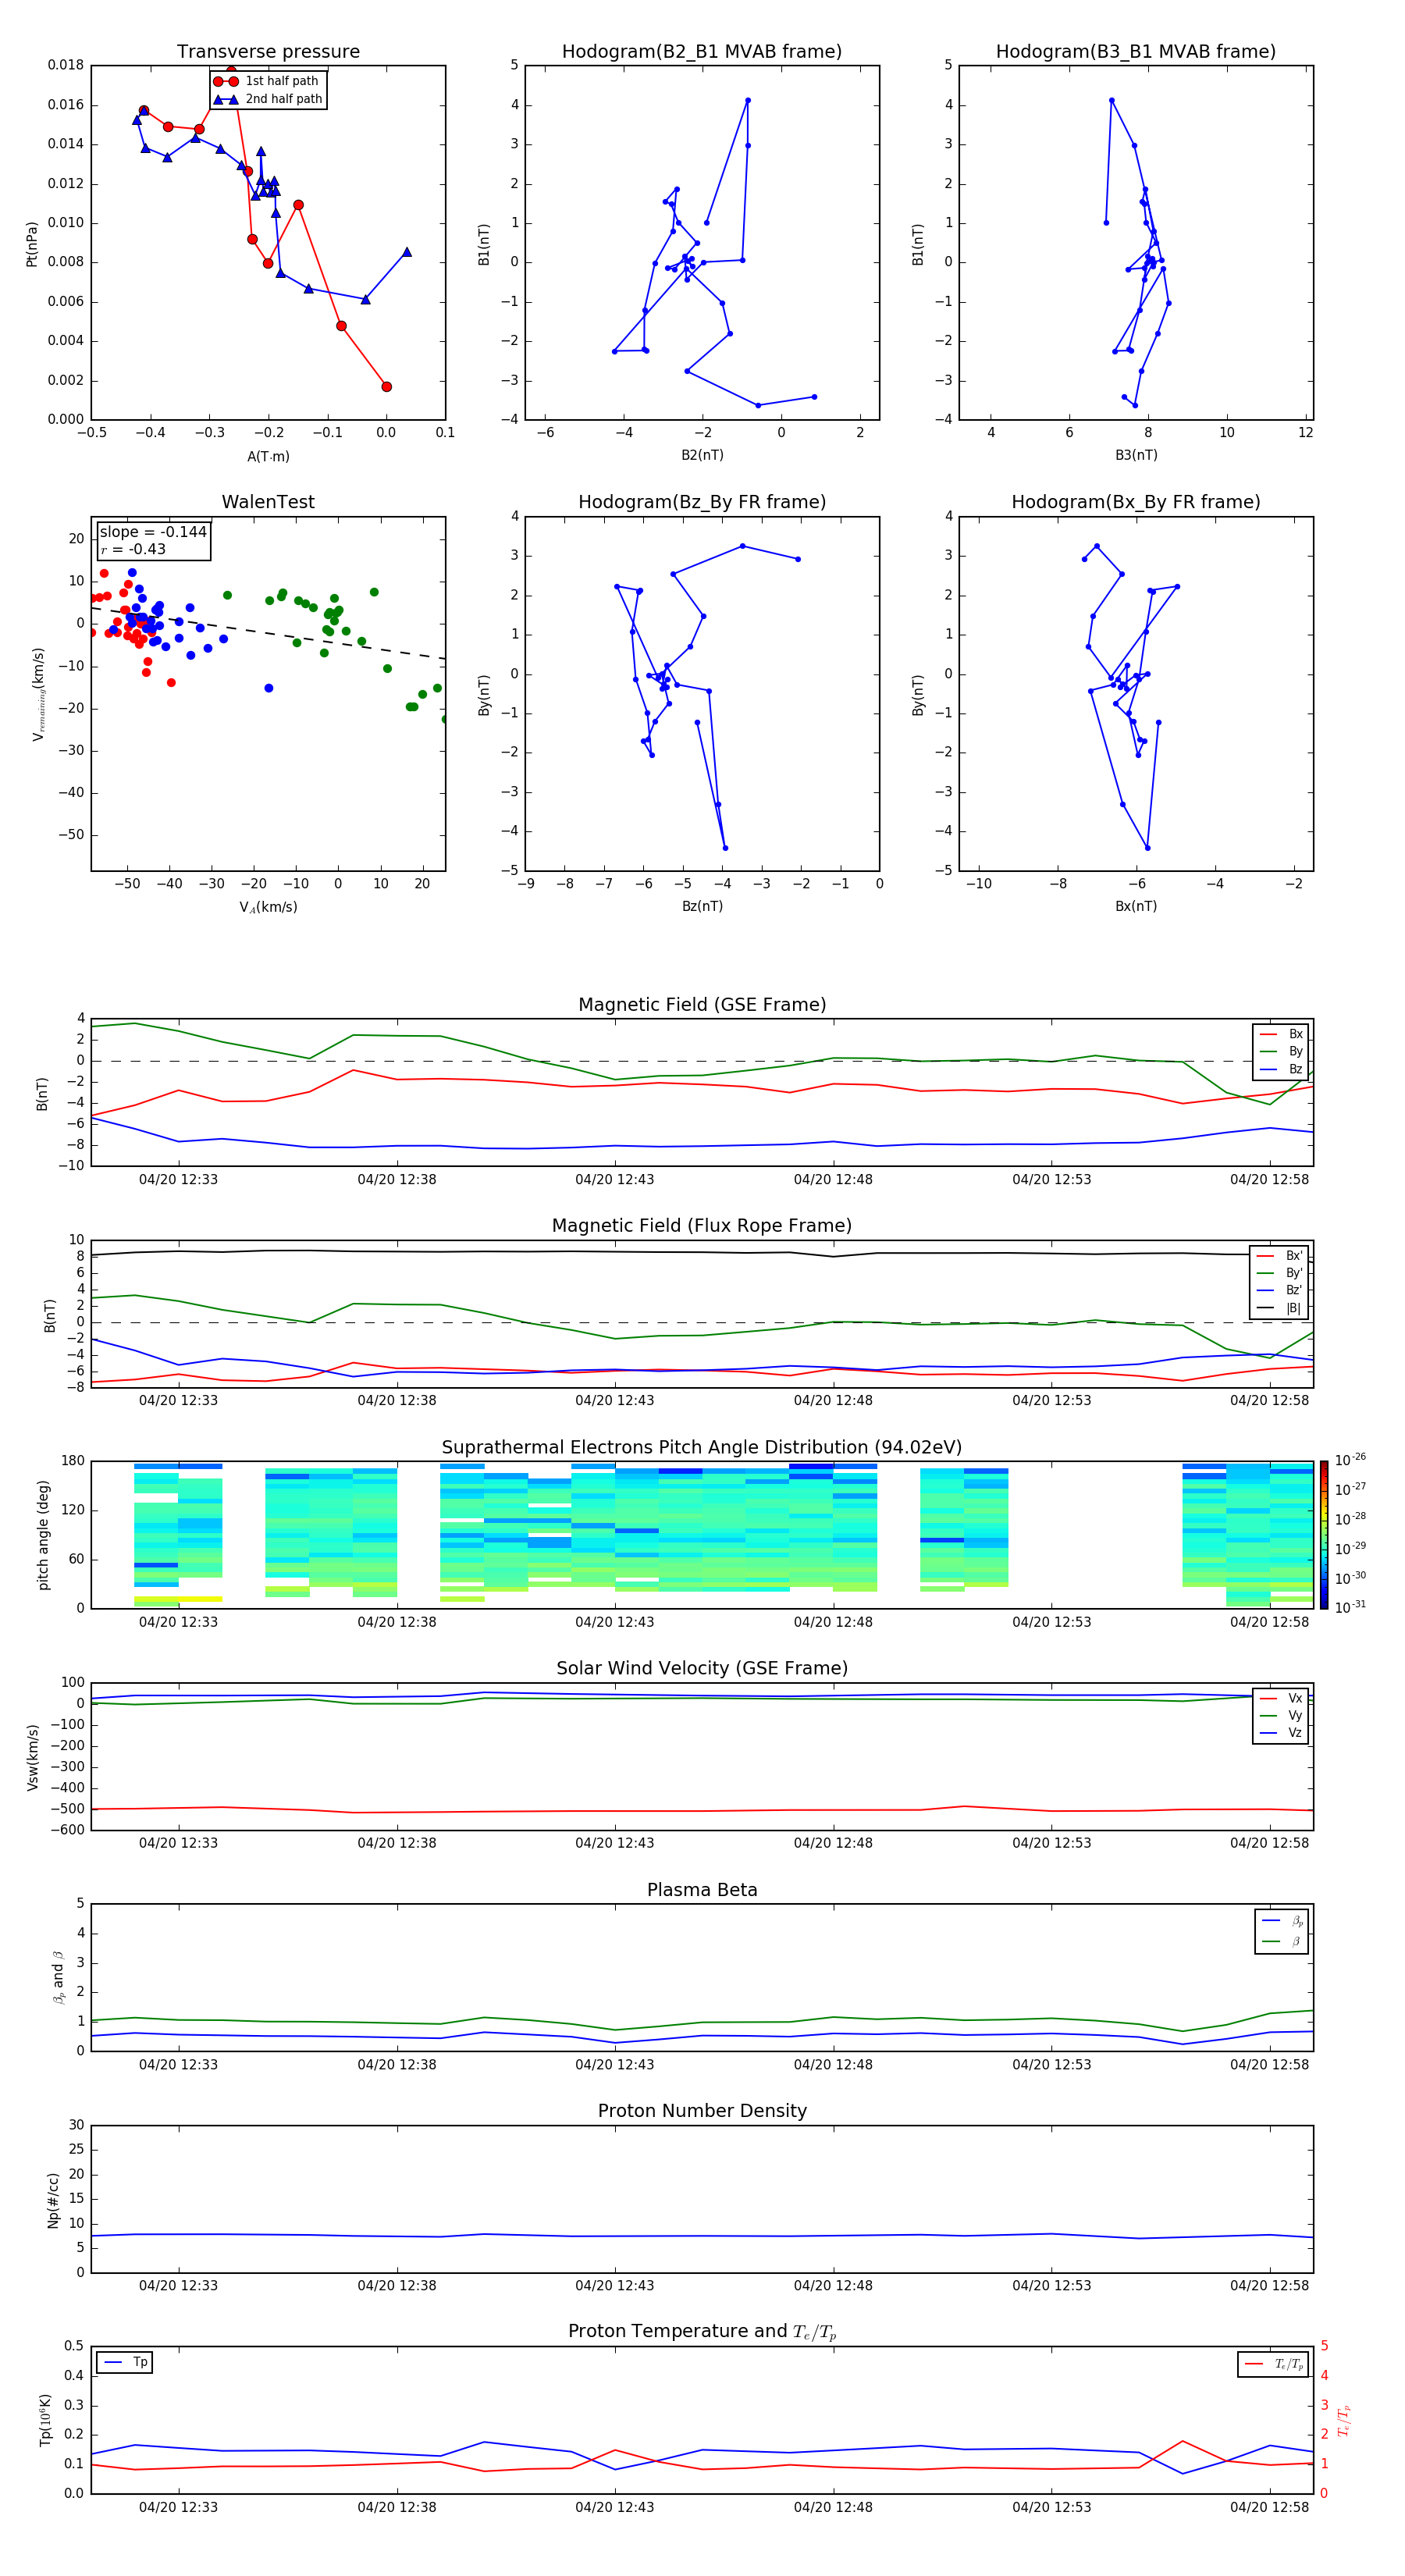Select the '2nd half path' legend entry
1405x2576 pixels.
(x=267, y=99)
